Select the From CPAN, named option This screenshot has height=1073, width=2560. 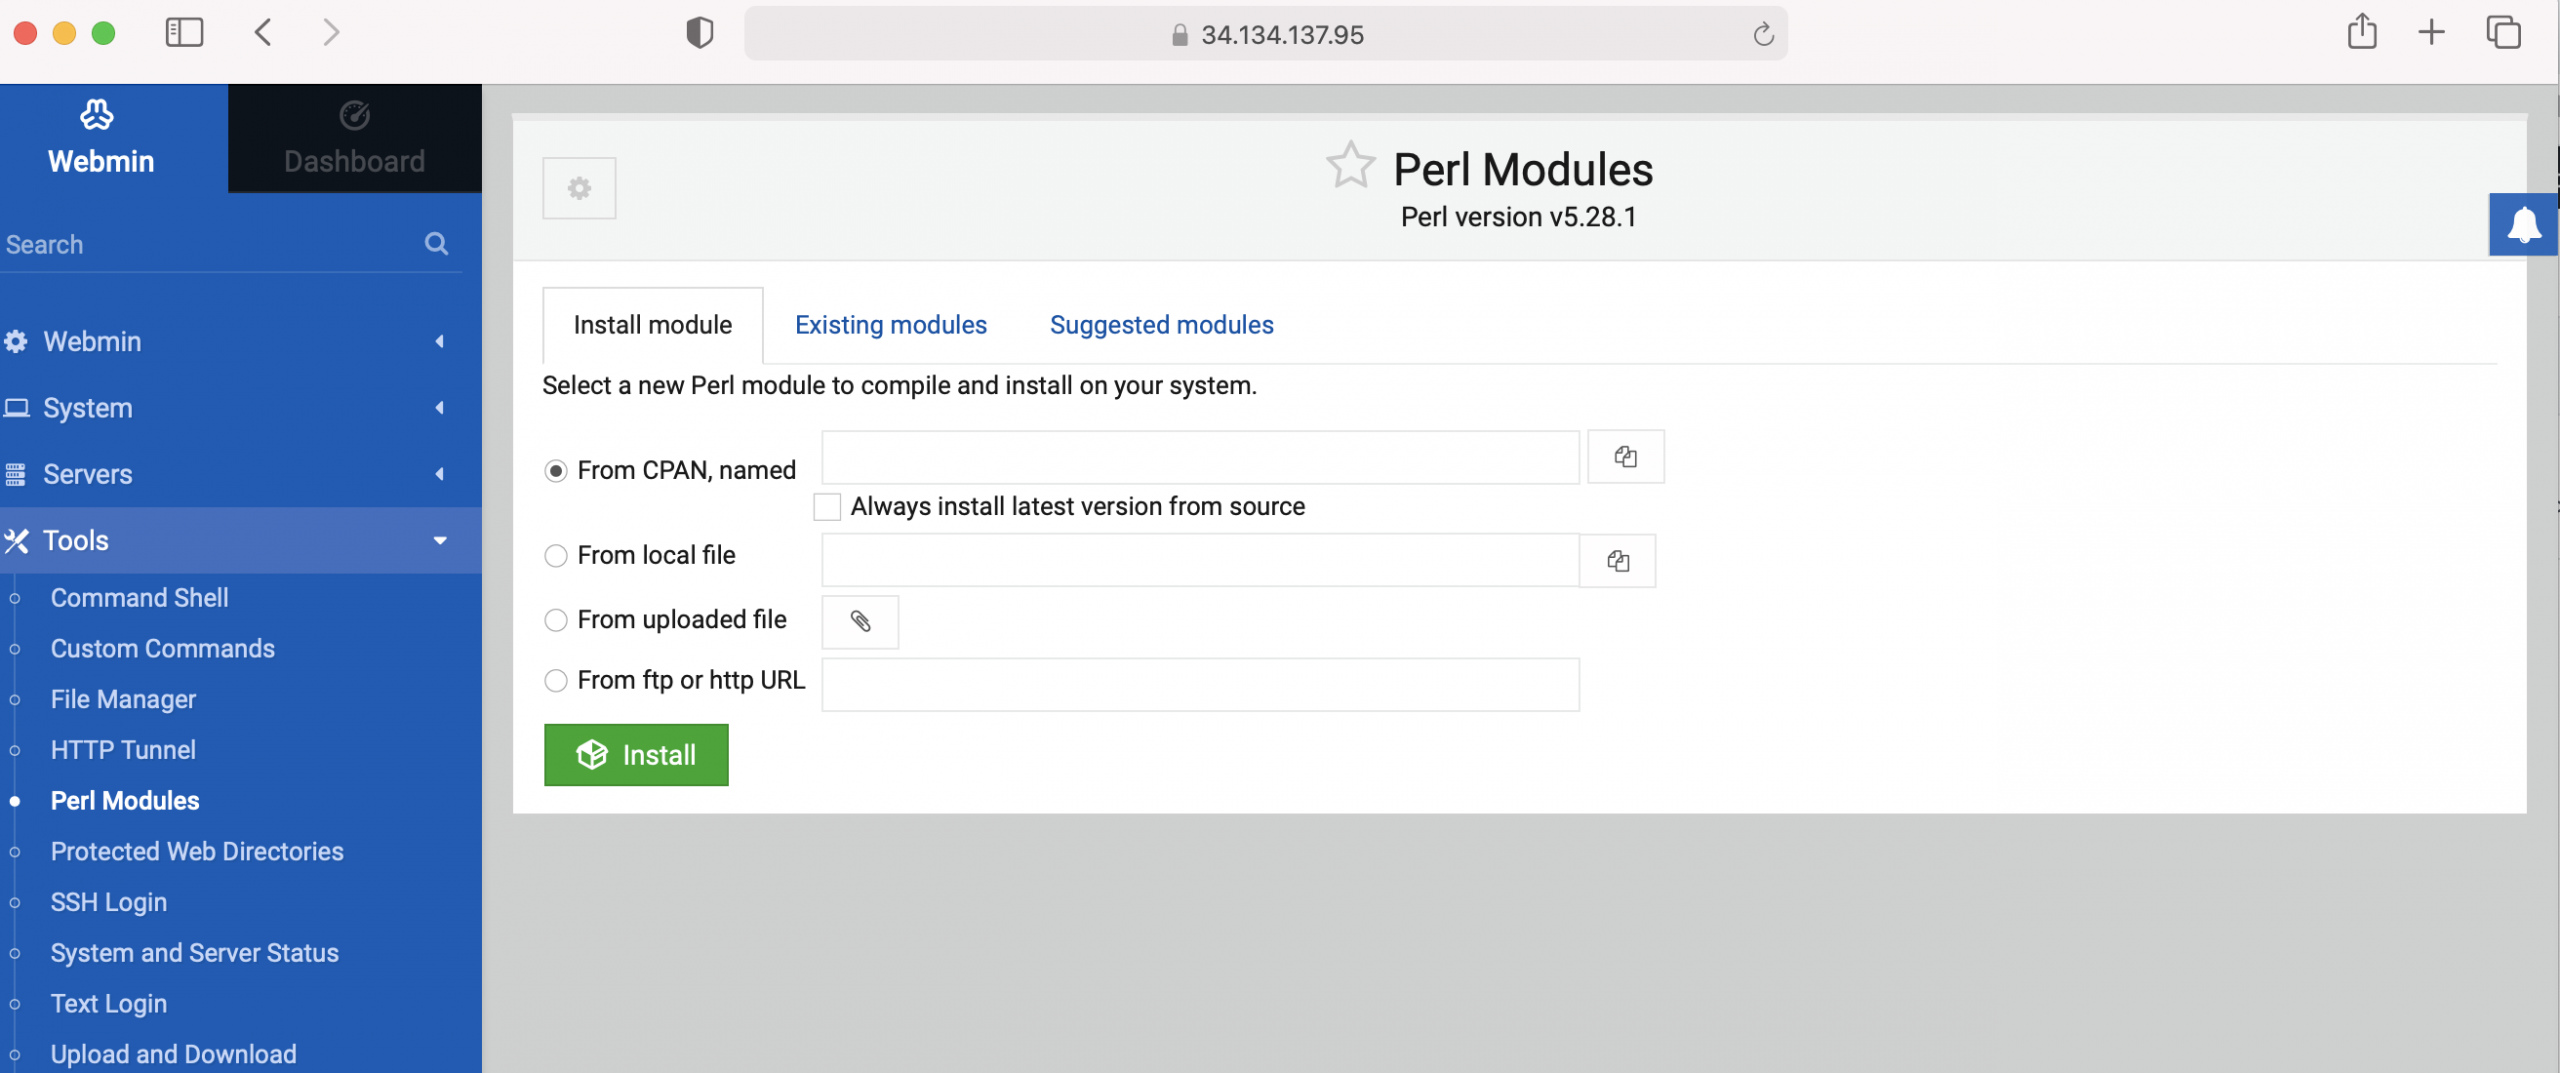click(x=556, y=471)
